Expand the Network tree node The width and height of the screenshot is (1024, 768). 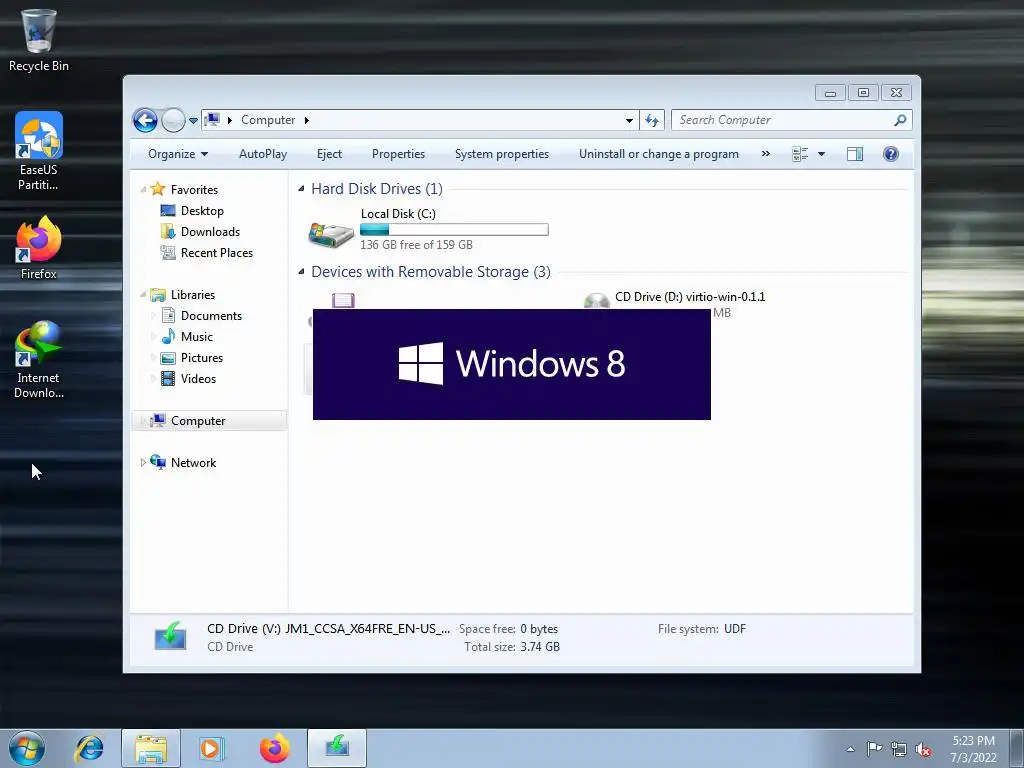tap(143, 463)
